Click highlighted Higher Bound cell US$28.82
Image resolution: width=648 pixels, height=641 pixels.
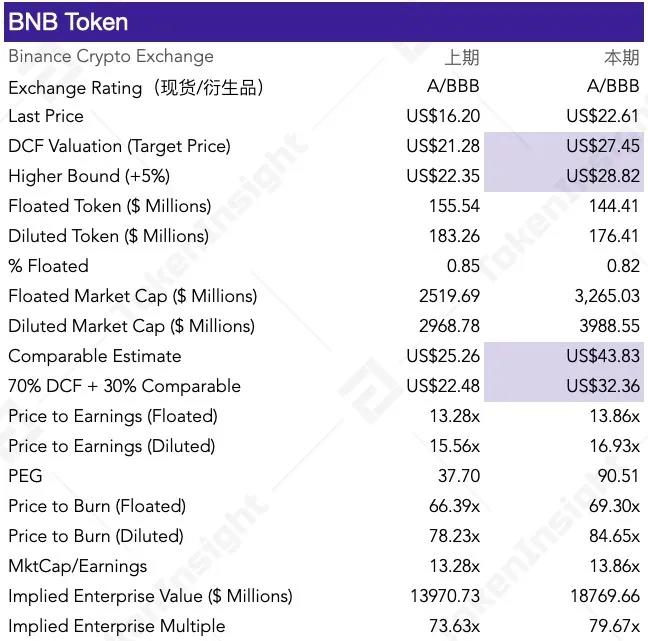pos(602,176)
